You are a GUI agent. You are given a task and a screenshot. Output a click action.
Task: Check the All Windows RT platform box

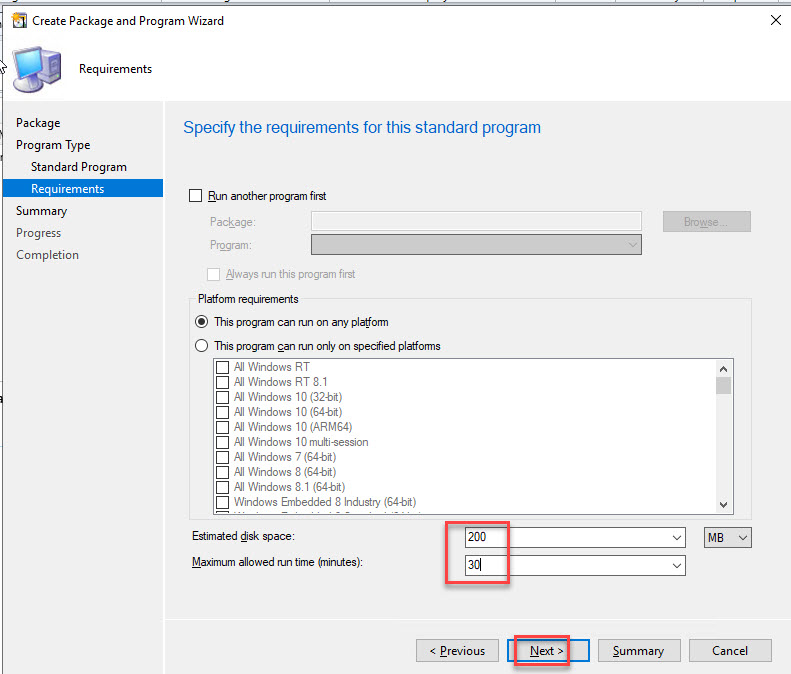coord(223,367)
